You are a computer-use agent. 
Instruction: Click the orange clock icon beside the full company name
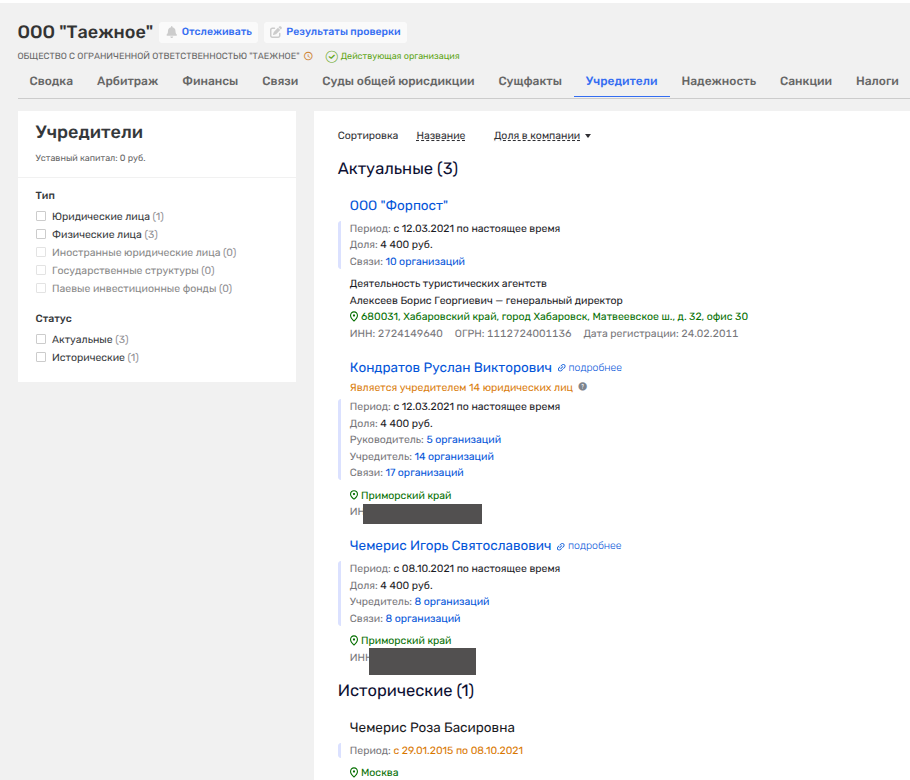click(308, 56)
